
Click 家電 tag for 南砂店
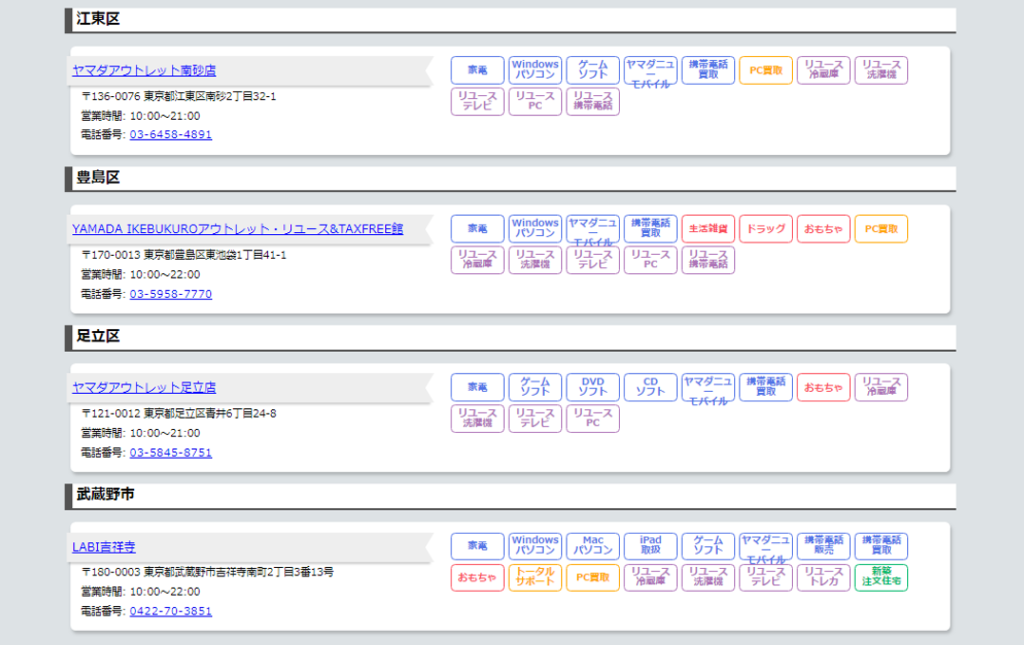477,70
